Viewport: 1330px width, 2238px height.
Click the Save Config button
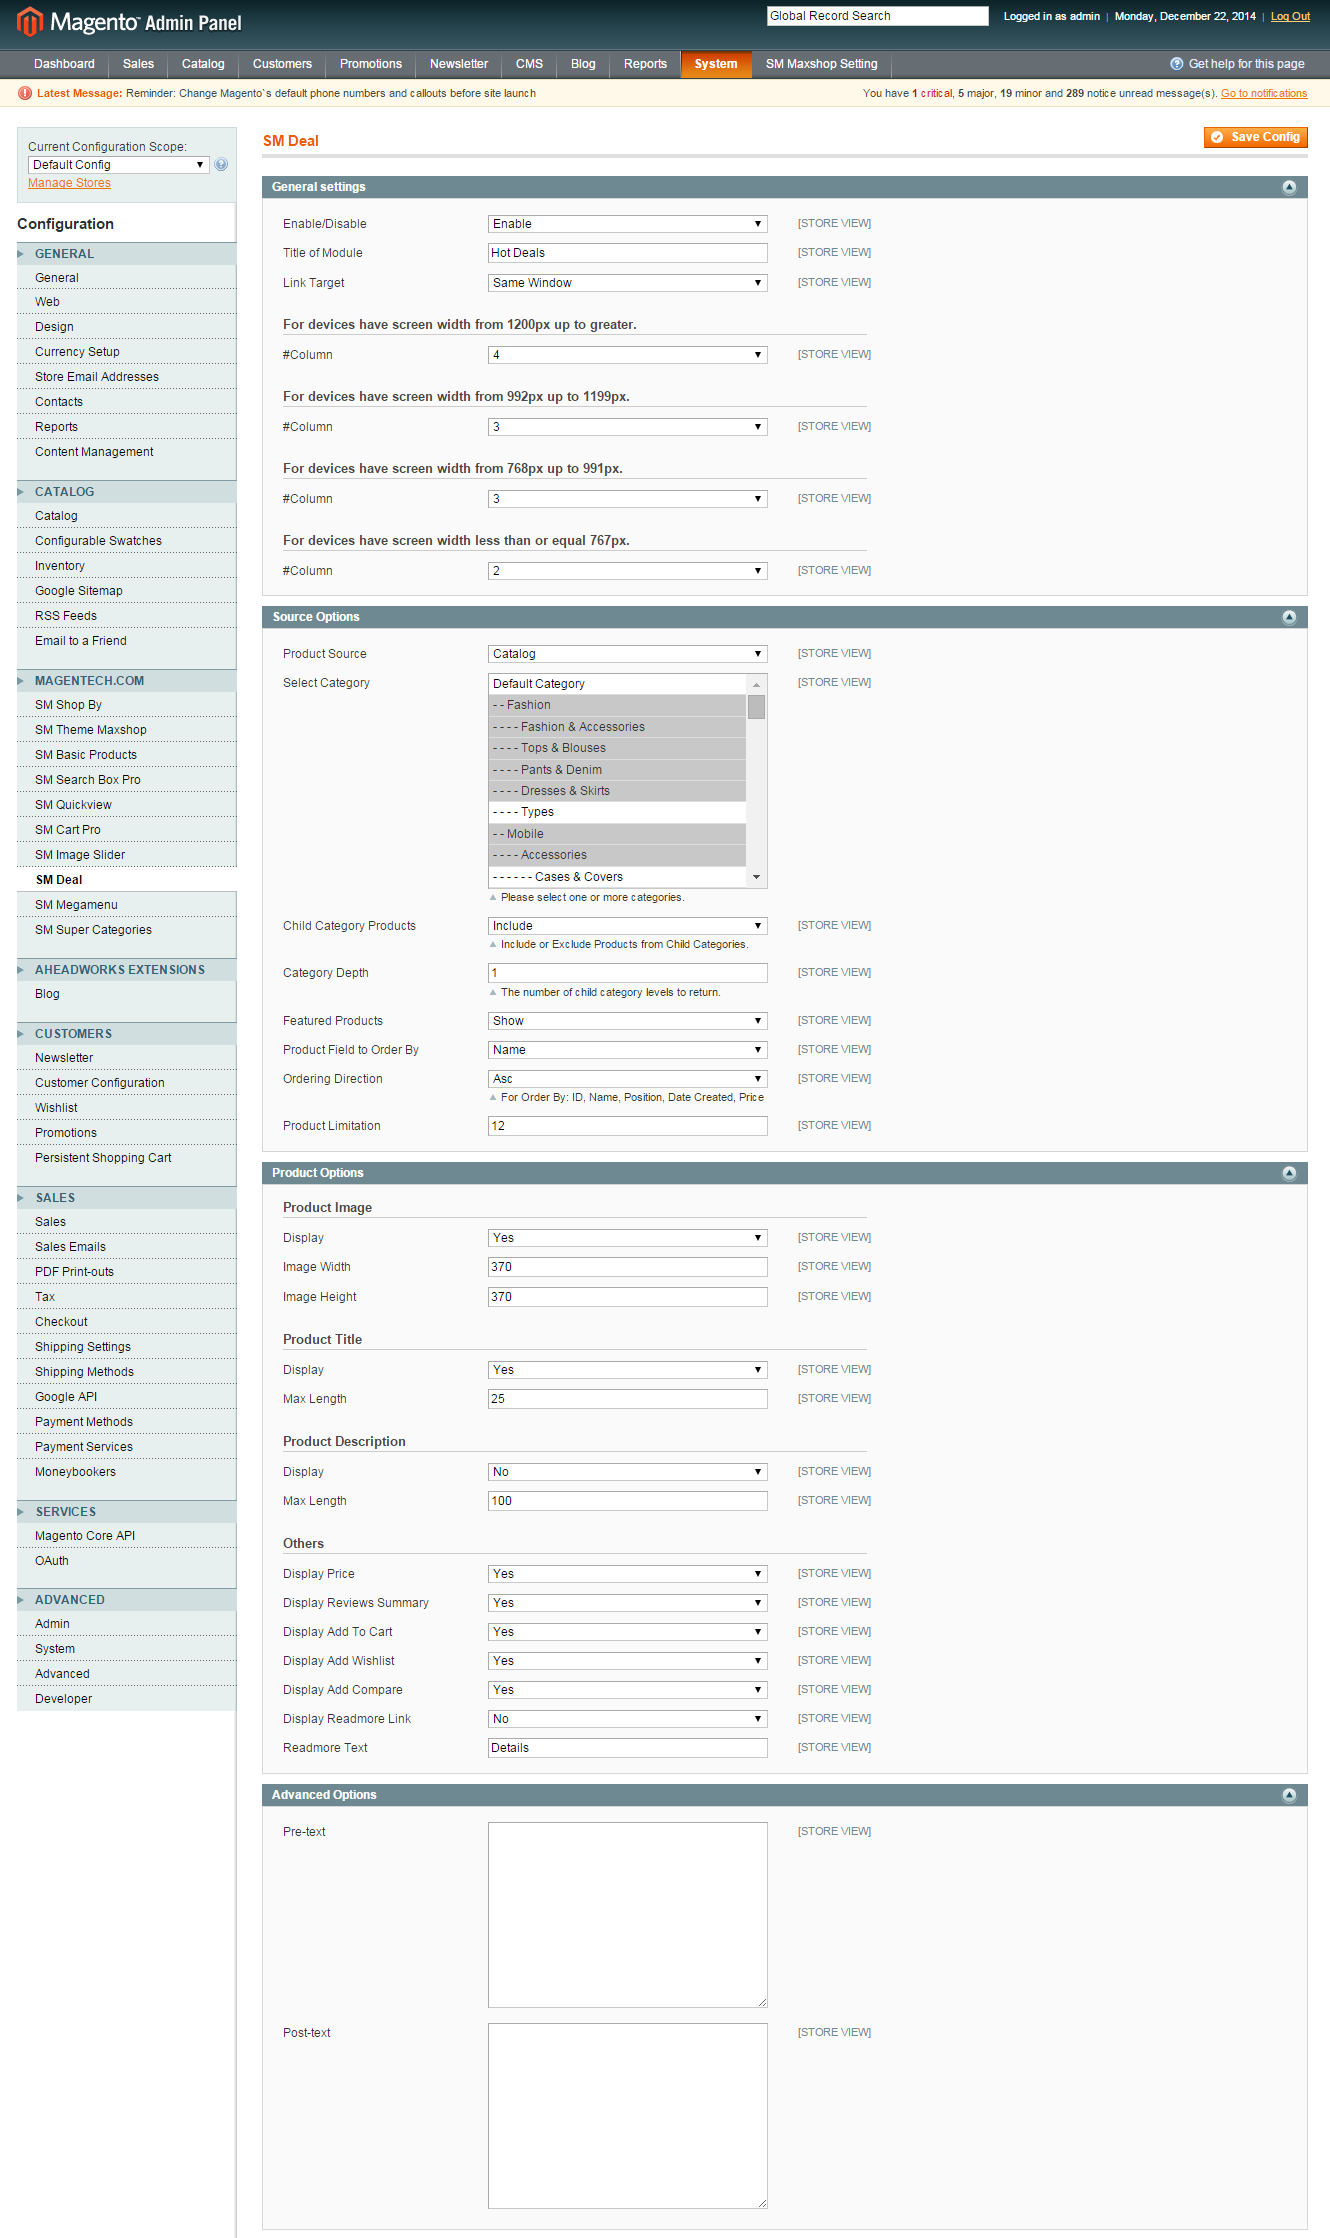click(1256, 137)
